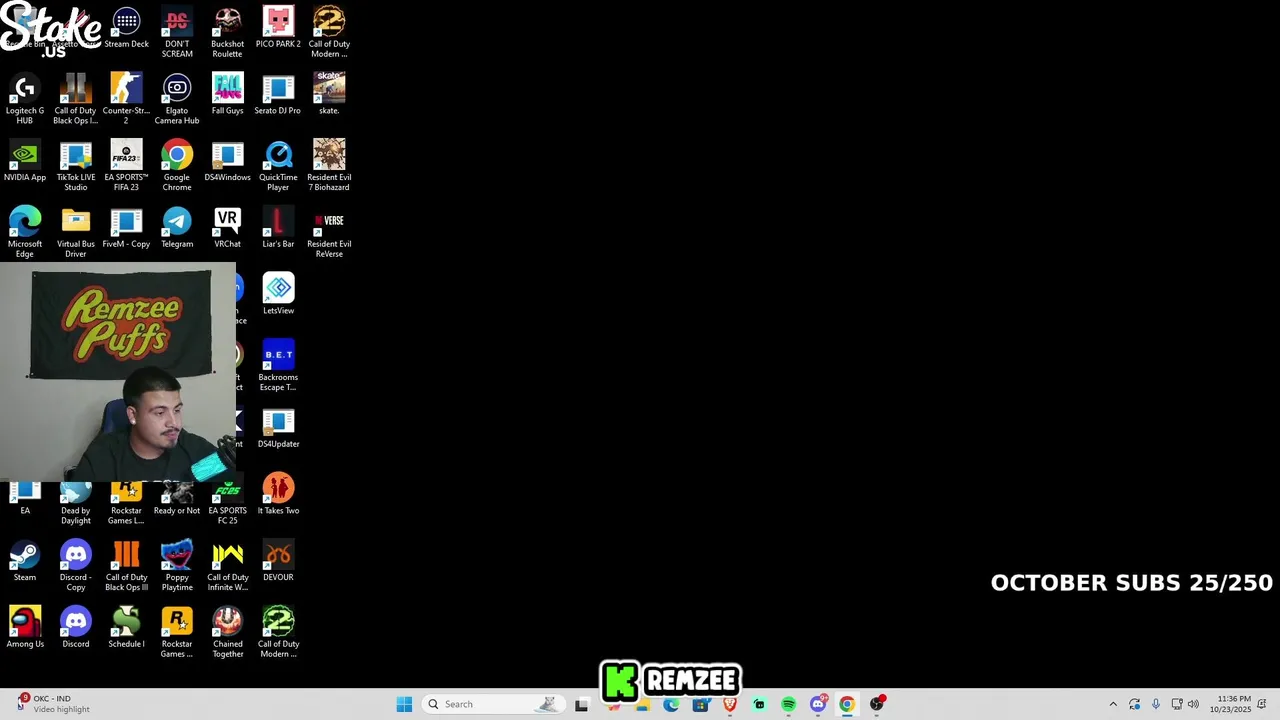Switch to Chrome on the taskbar
The width and height of the screenshot is (1280, 720).
tap(847, 704)
